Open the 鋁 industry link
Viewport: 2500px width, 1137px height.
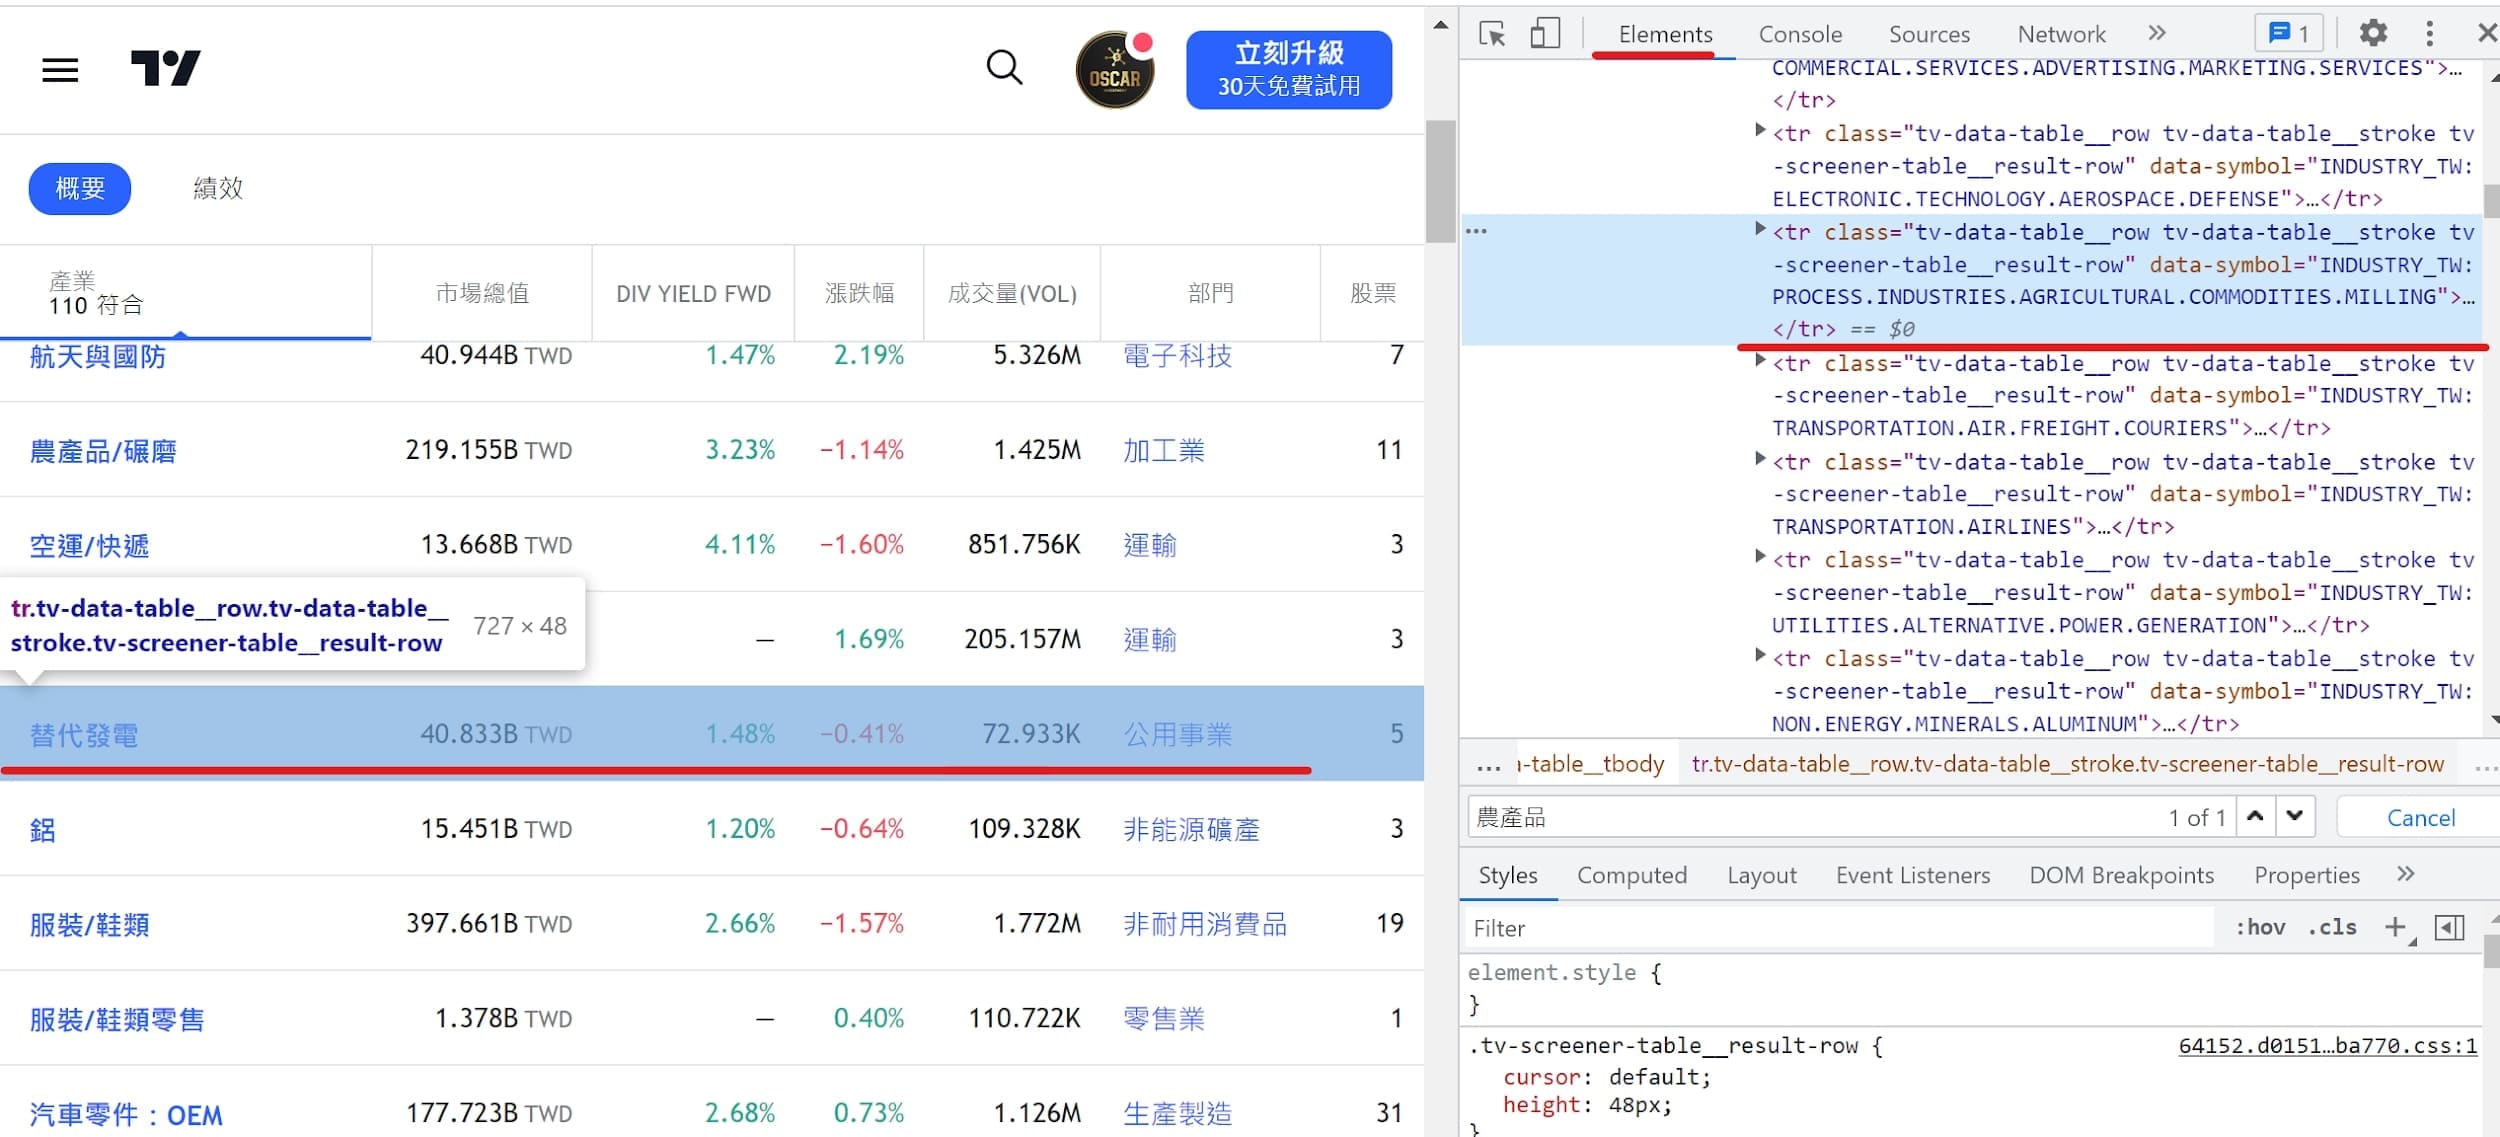43,830
